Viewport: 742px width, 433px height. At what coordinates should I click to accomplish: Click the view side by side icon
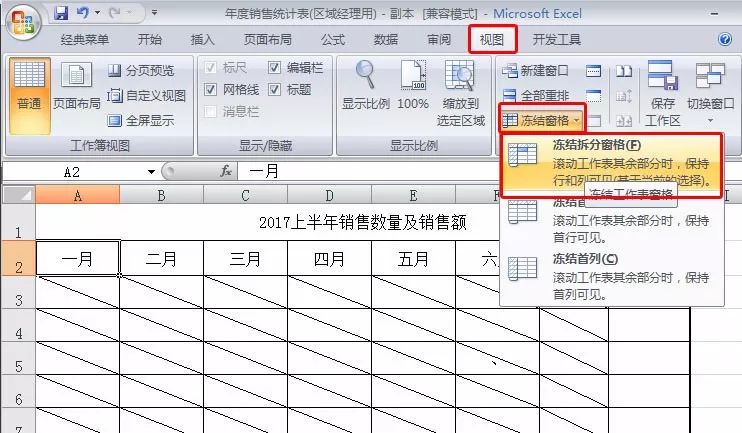pyautogui.click(x=624, y=71)
